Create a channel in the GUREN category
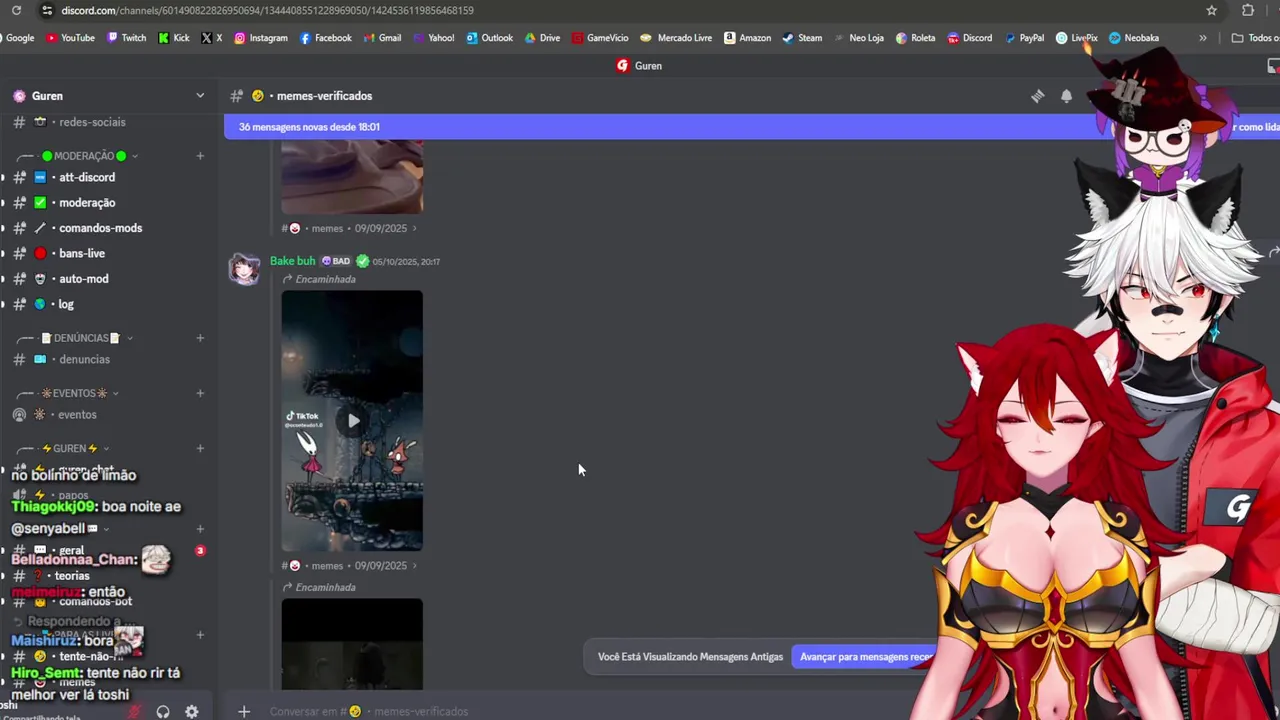1280x720 pixels. [x=200, y=448]
